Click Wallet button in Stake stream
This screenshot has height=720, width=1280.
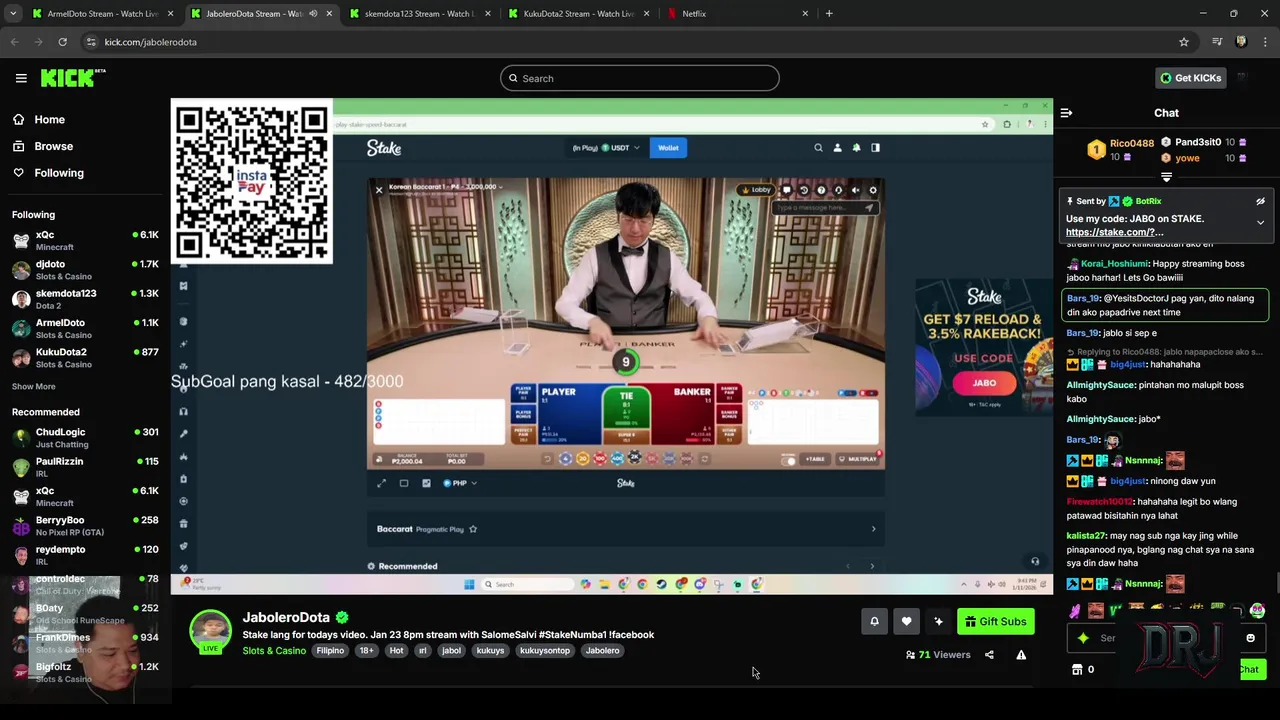pyautogui.click(x=668, y=148)
